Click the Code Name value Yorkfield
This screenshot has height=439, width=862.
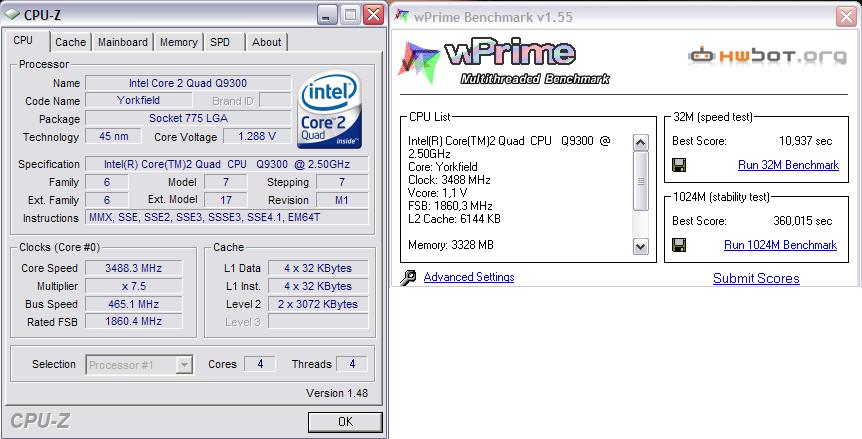(x=139, y=100)
